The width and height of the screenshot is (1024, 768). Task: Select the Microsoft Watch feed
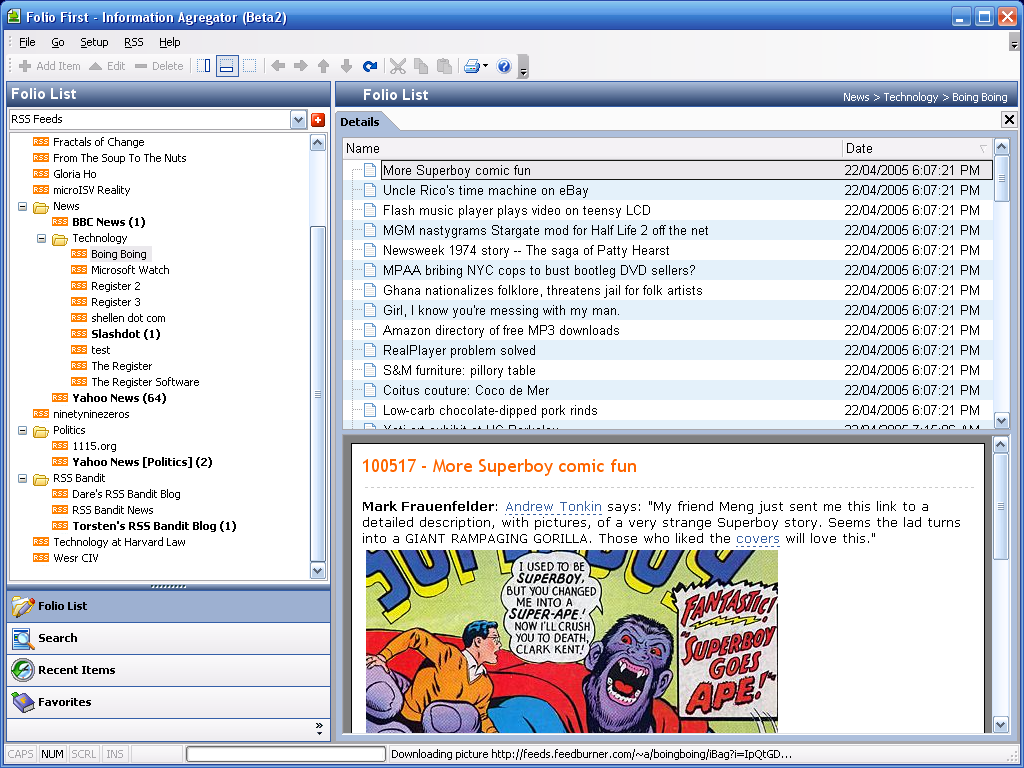pos(130,270)
